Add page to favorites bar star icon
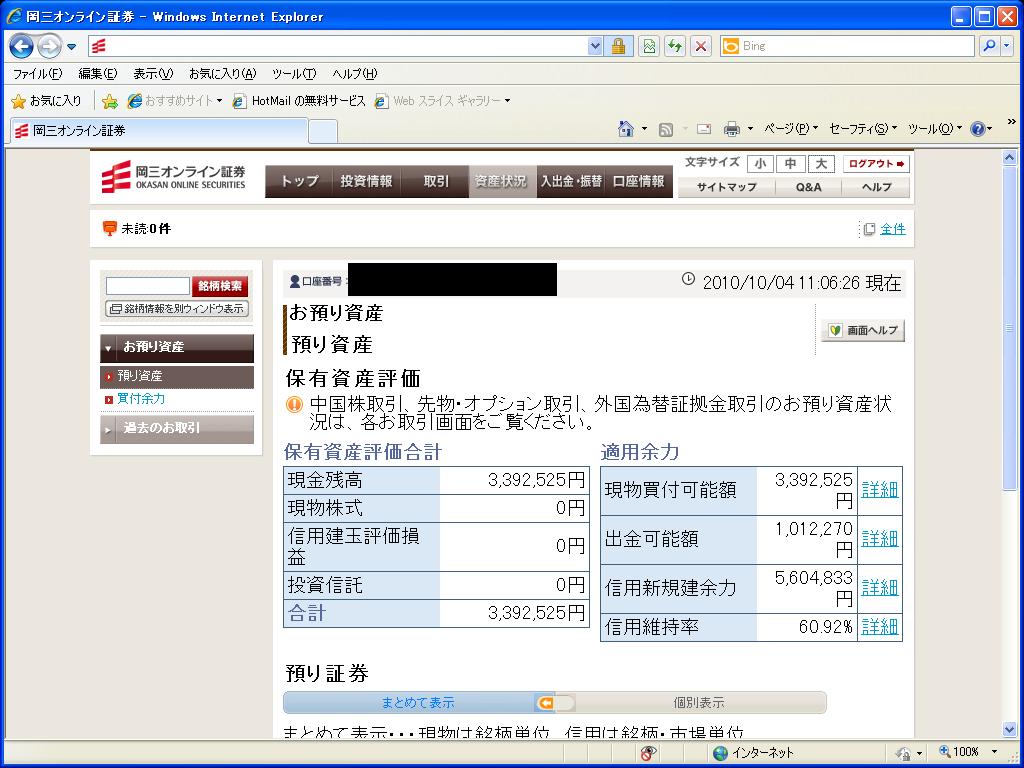This screenshot has height=768, width=1024. click(110, 101)
